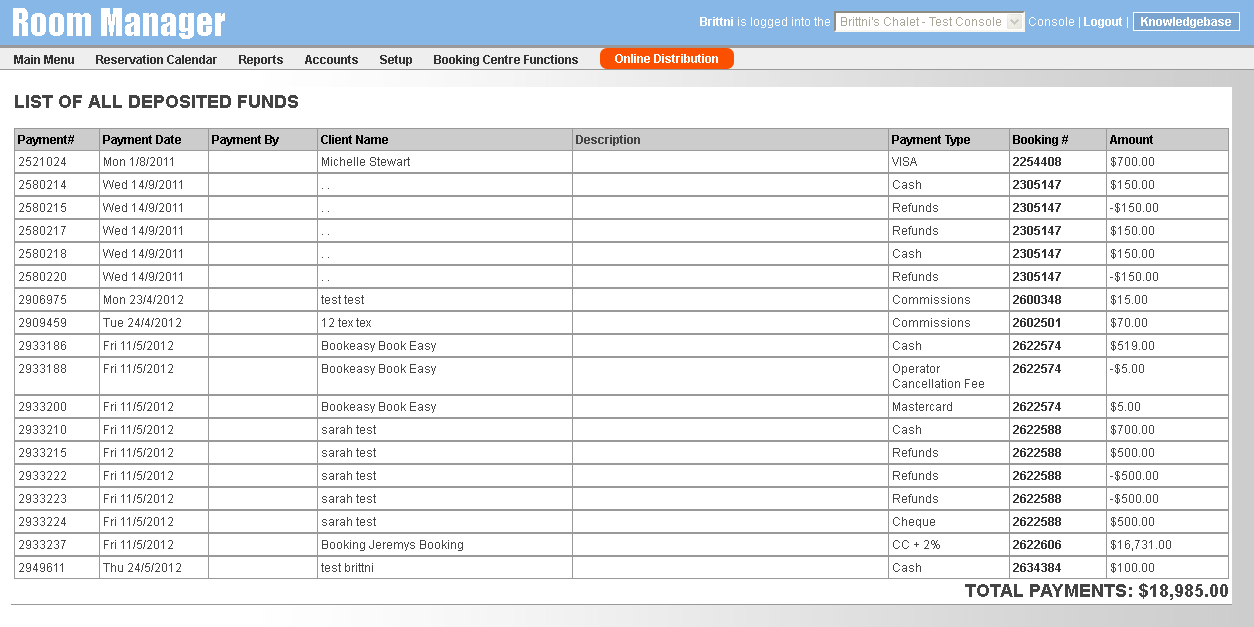Viewport: 1254px width, 627px height.
Task: Open Reservation Calendar menu
Action: (156, 60)
